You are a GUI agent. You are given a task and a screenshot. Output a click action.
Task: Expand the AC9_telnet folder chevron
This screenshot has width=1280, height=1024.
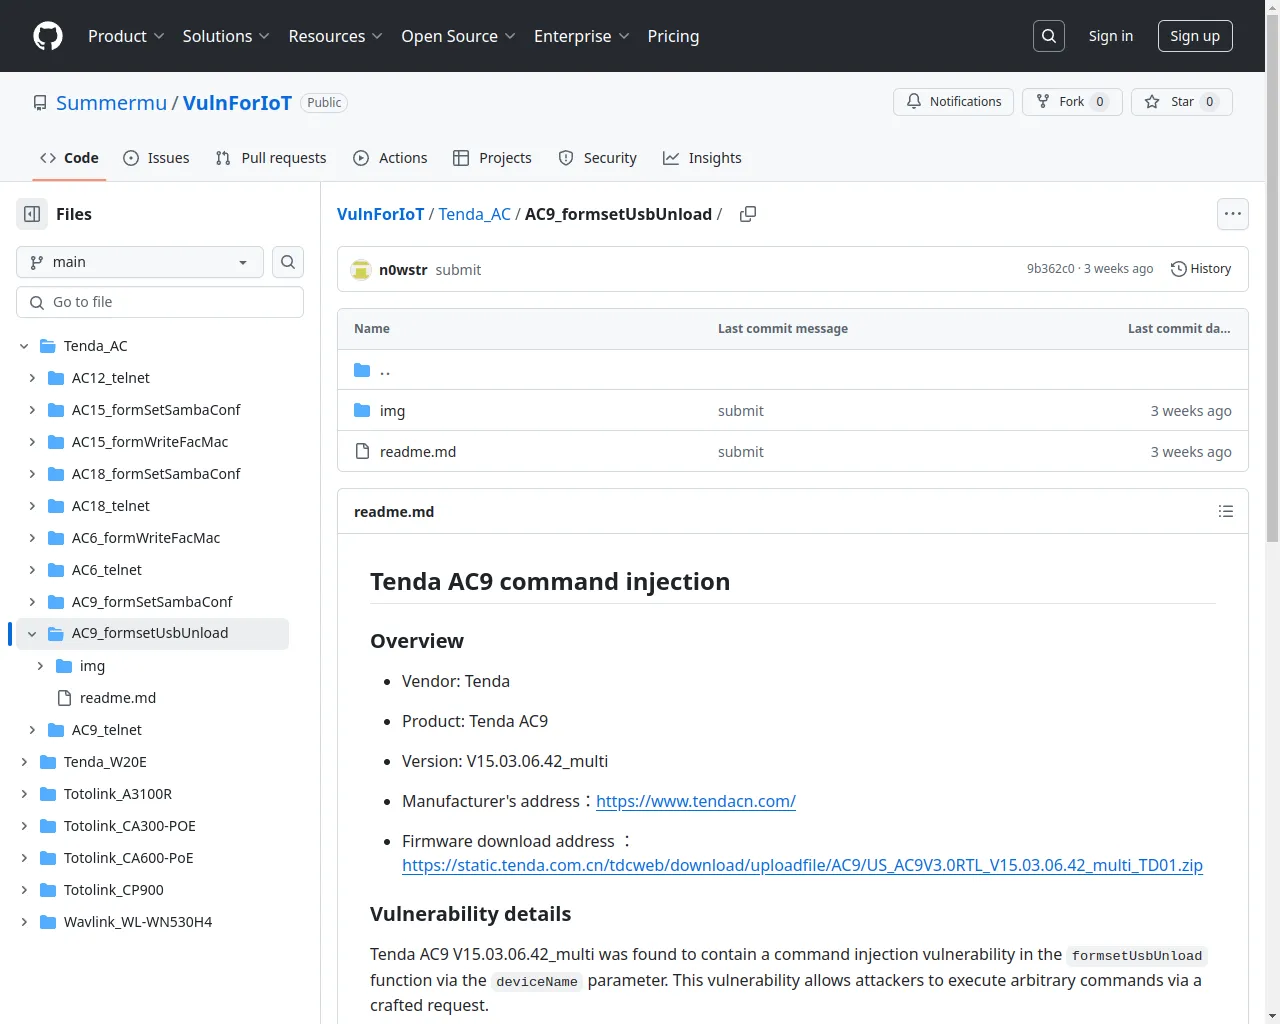tap(32, 730)
